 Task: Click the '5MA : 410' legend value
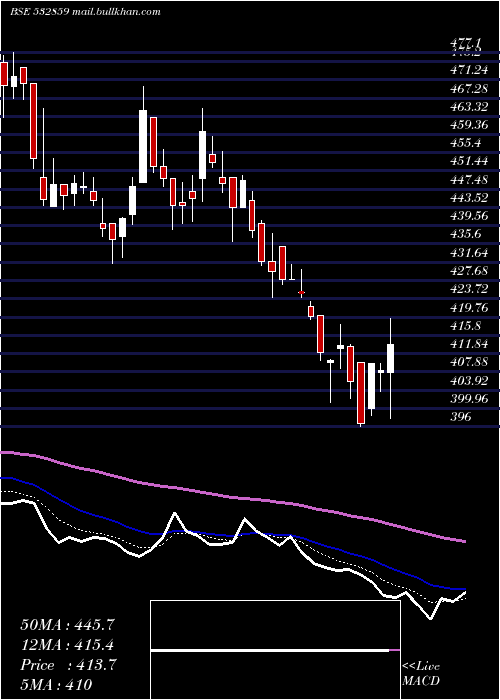[x=56, y=685]
